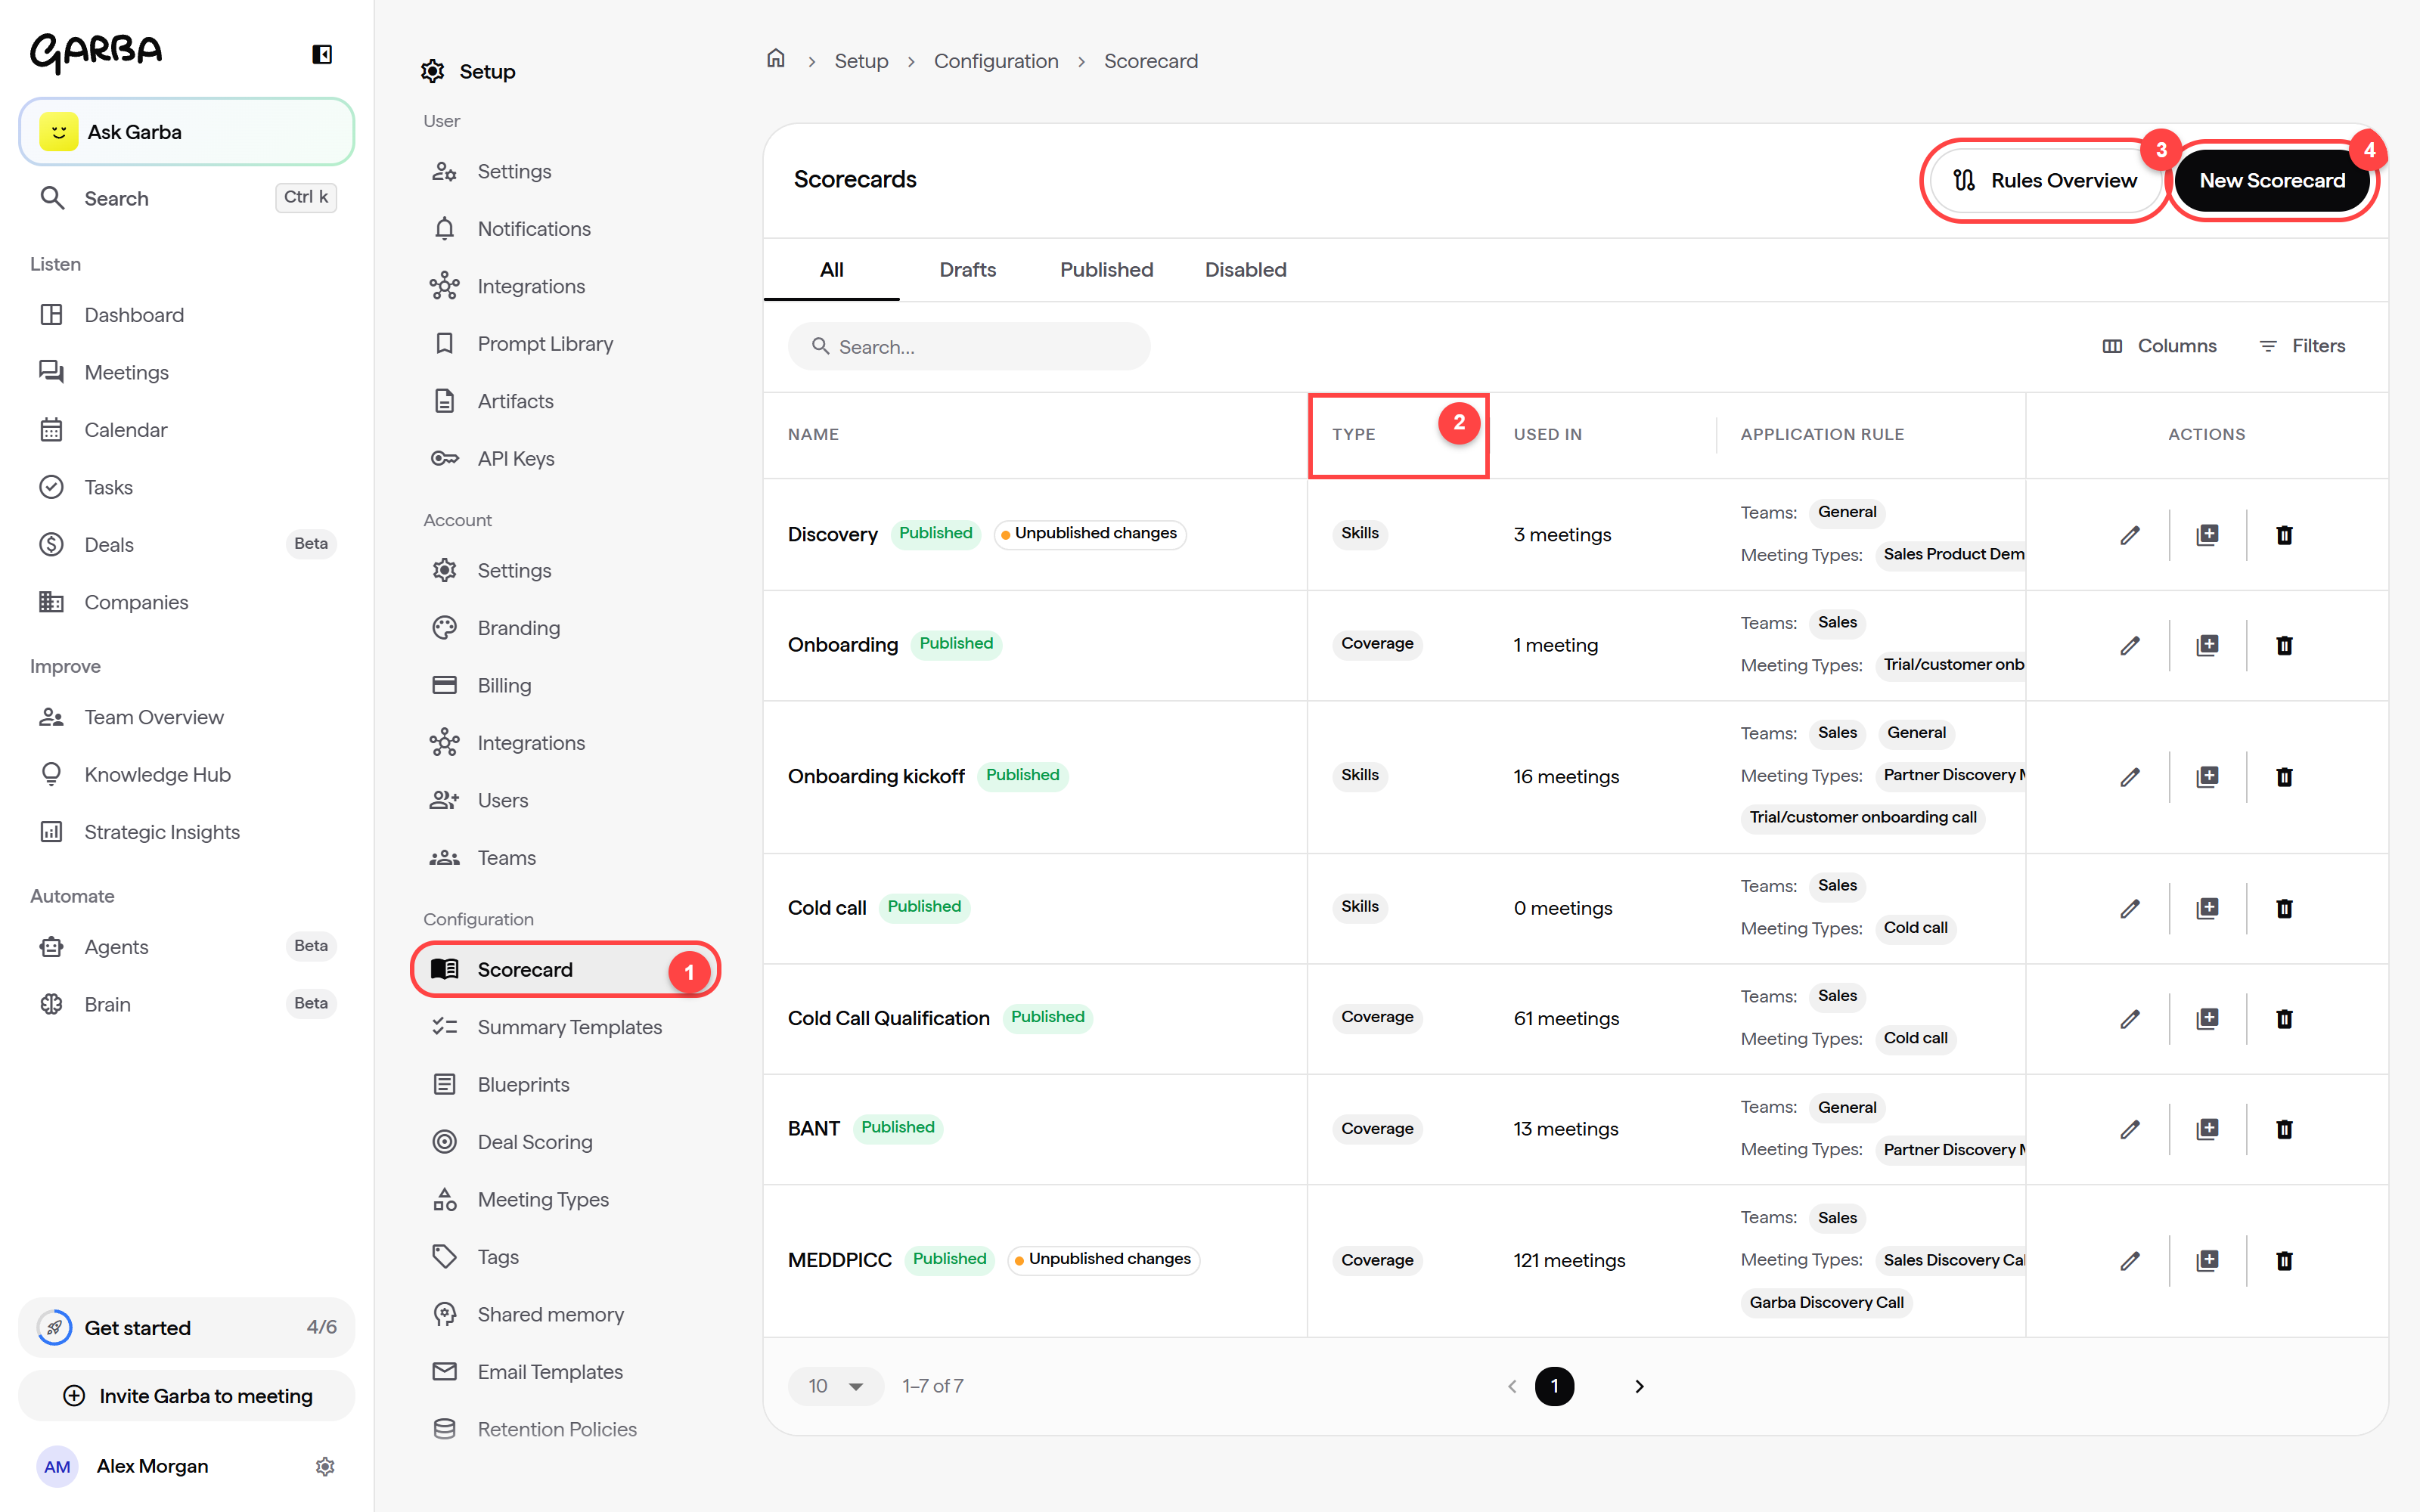Open Agents under Automate
The width and height of the screenshot is (2420, 1512).
coord(187,947)
